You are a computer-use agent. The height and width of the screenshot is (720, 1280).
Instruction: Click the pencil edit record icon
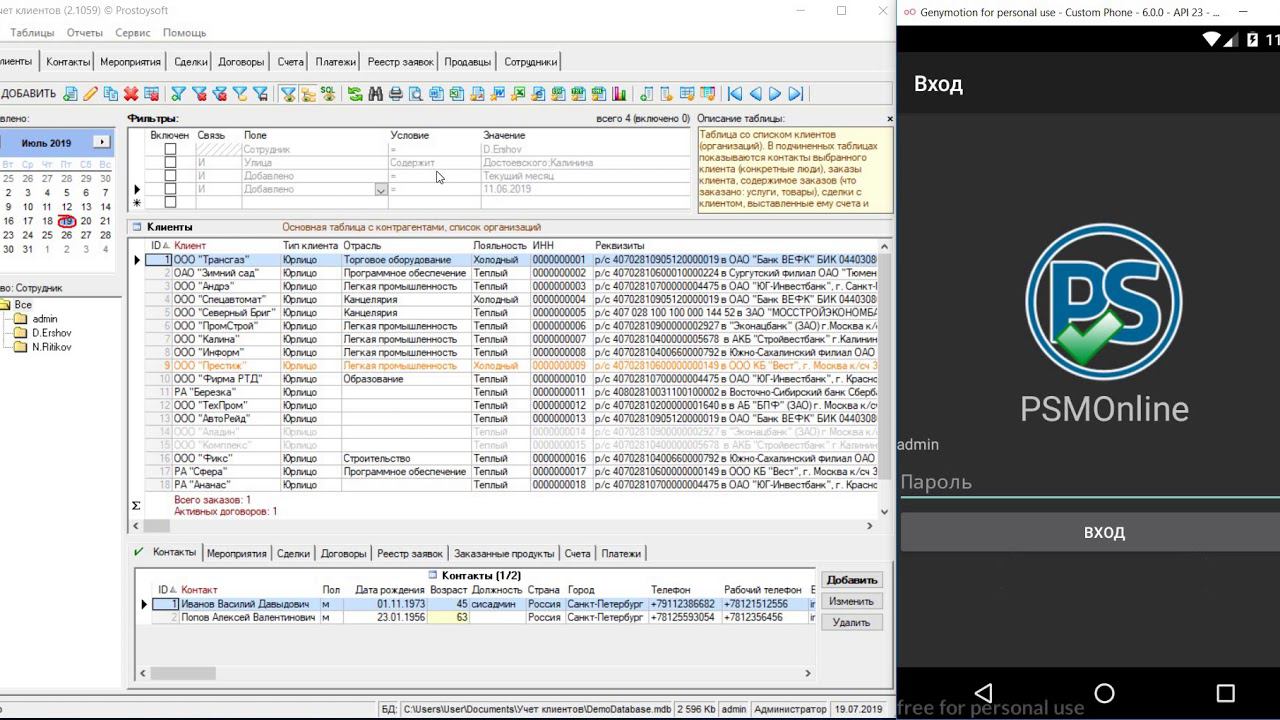point(90,94)
